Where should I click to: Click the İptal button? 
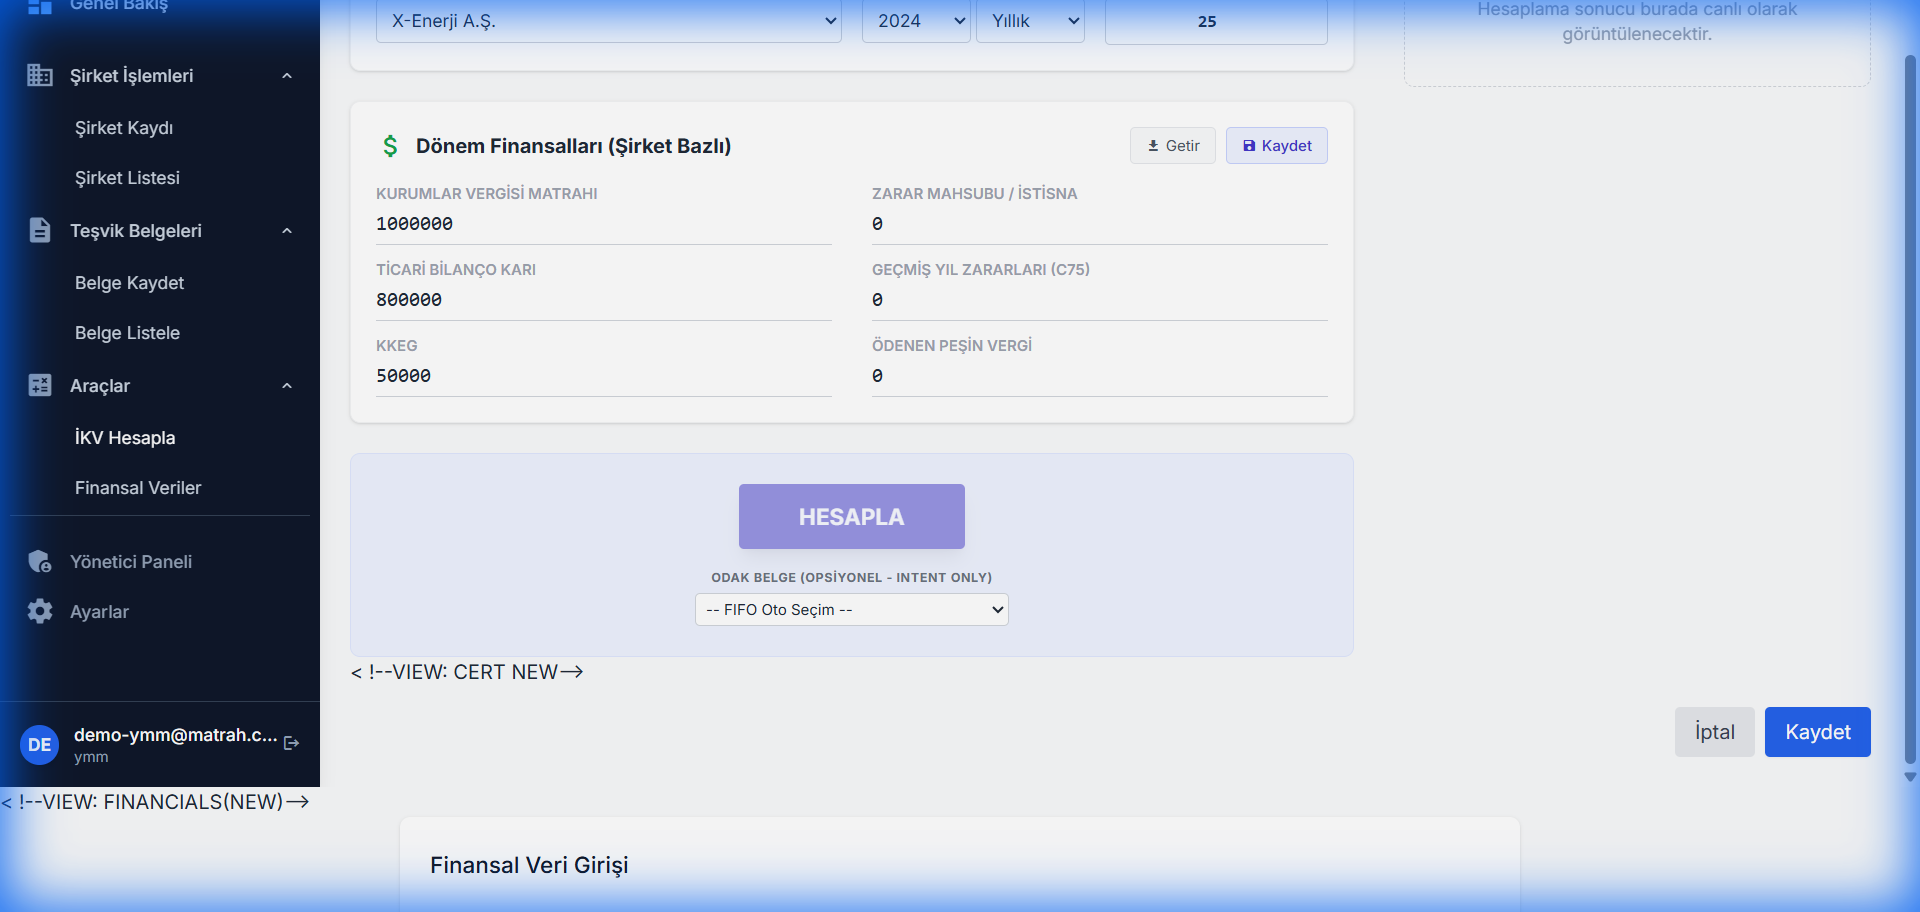[x=1714, y=732]
